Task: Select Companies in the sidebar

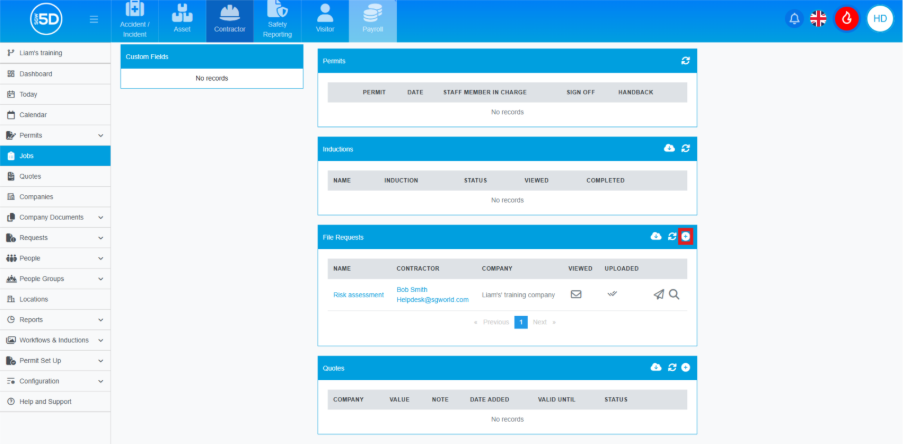Action: pyautogui.click(x=36, y=197)
